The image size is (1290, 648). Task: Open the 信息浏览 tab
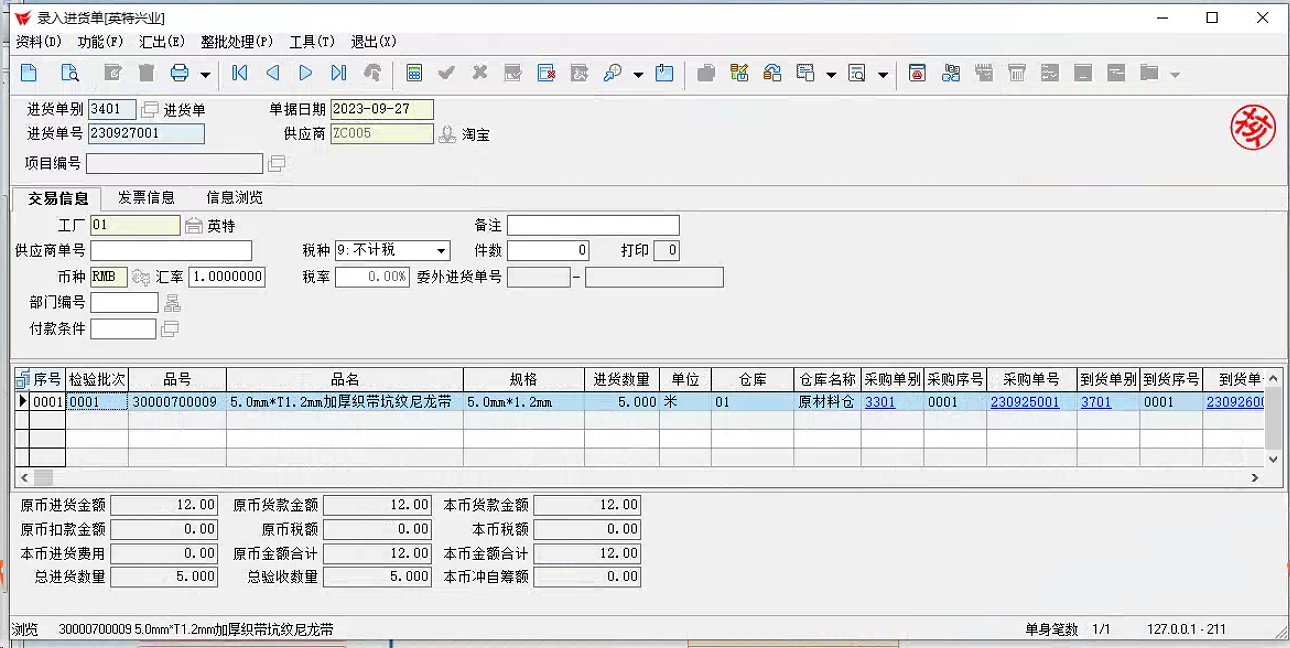click(234, 198)
